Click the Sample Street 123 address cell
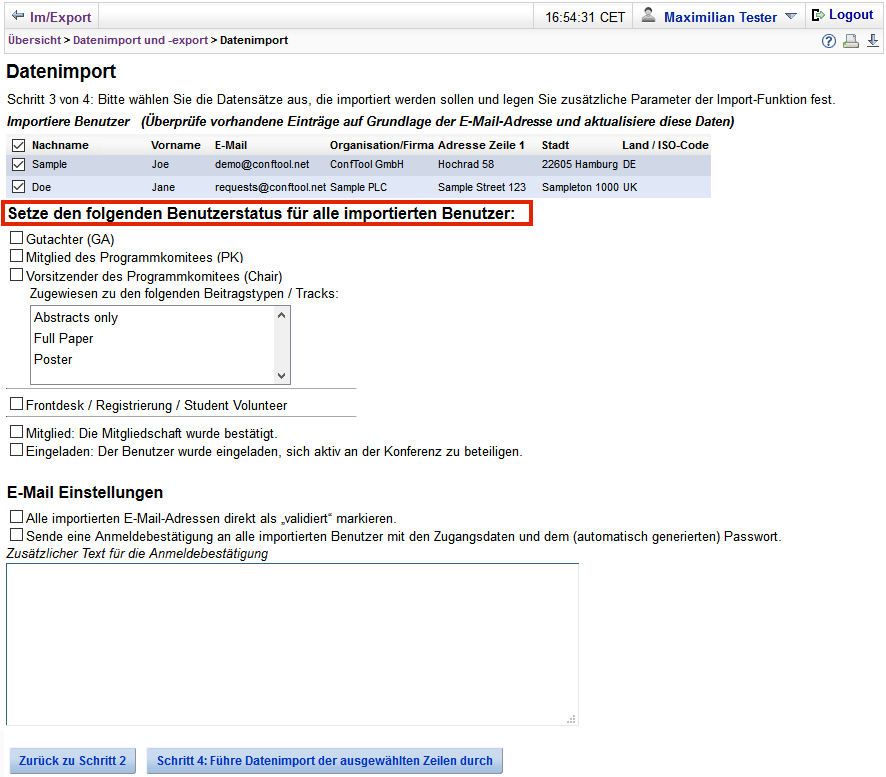The height and width of the screenshot is (777, 886). point(481,187)
